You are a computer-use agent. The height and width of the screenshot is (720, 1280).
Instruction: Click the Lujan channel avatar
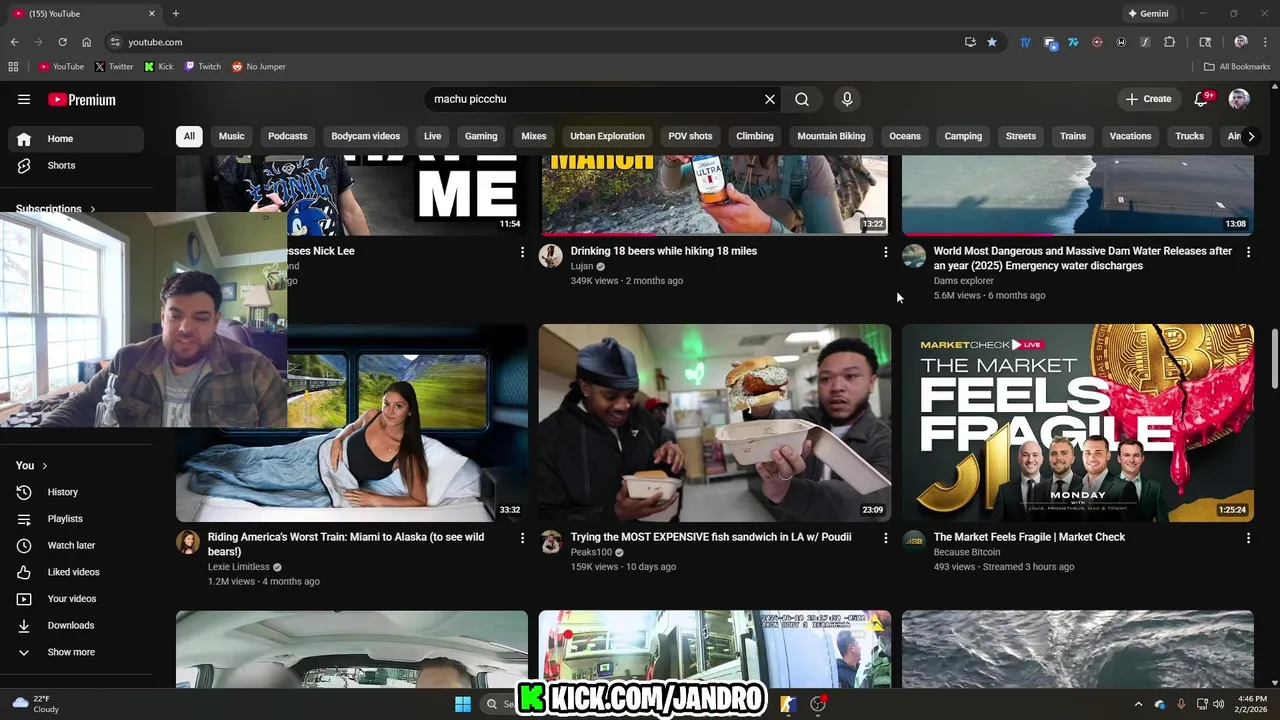(551, 256)
